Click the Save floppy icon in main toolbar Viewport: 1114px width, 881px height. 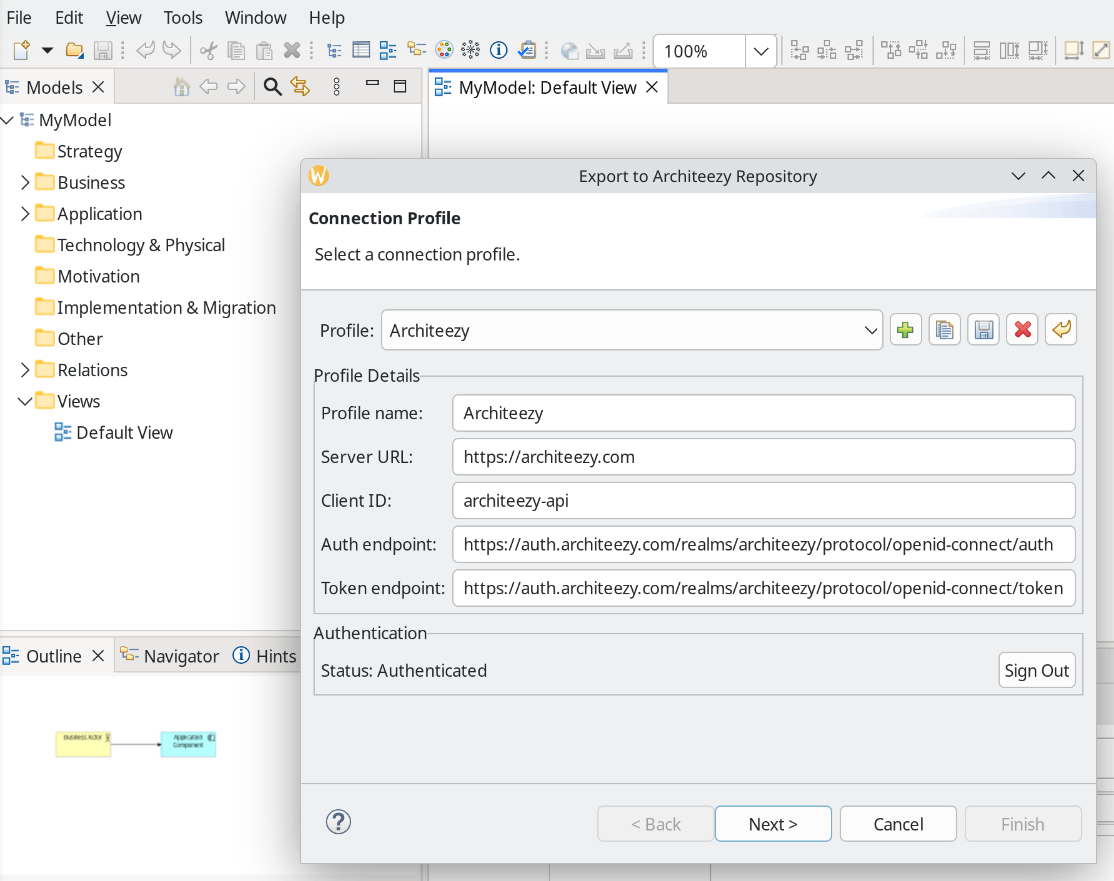click(103, 50)
